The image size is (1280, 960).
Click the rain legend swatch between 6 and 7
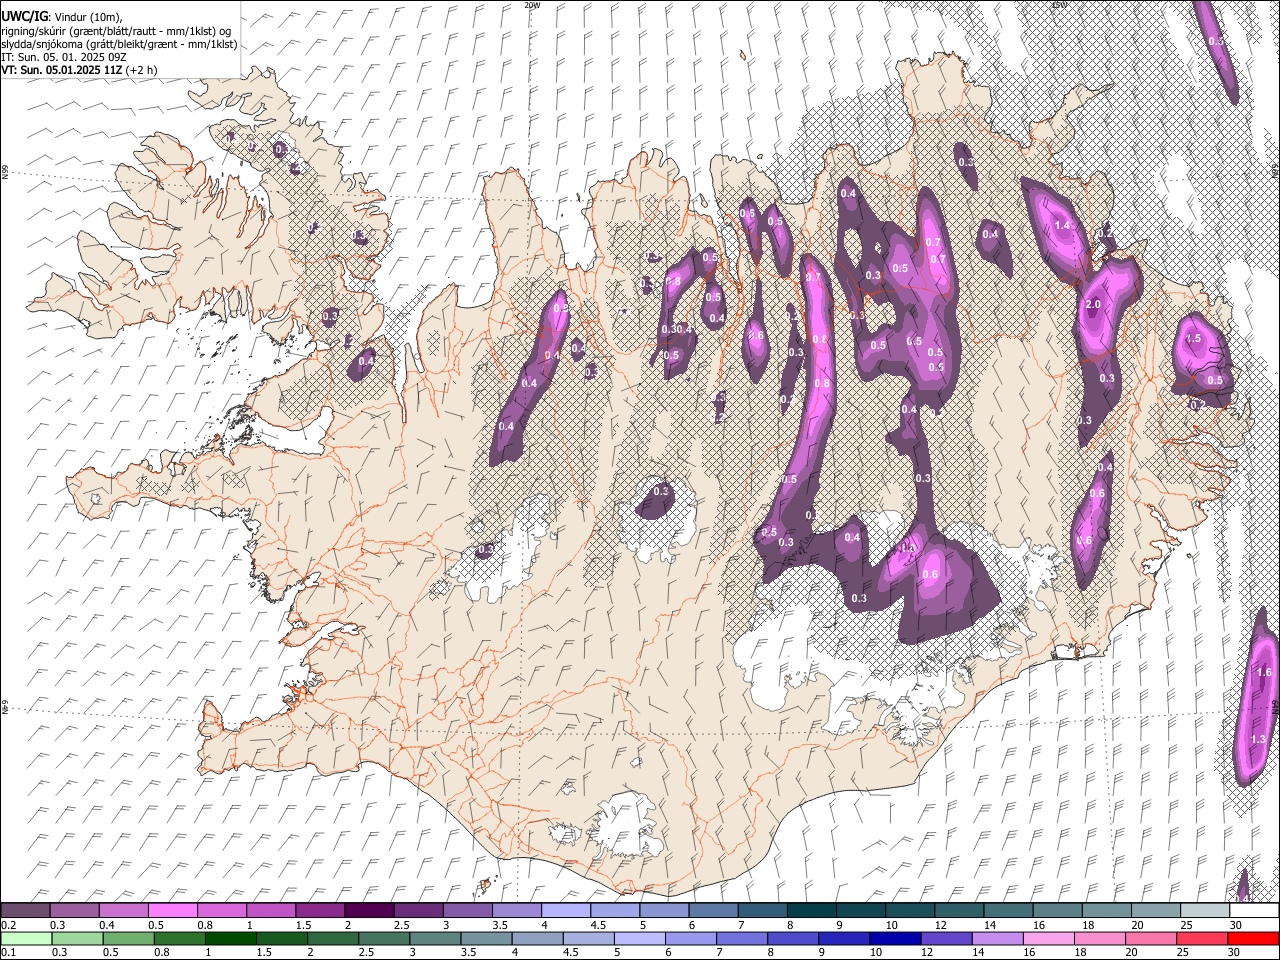[x=690, y=939]
